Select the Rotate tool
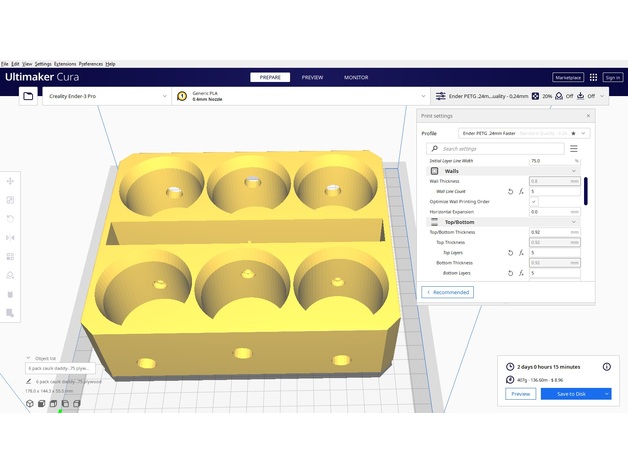The height and width of the screenshot is (472, 628). point(10,219)
